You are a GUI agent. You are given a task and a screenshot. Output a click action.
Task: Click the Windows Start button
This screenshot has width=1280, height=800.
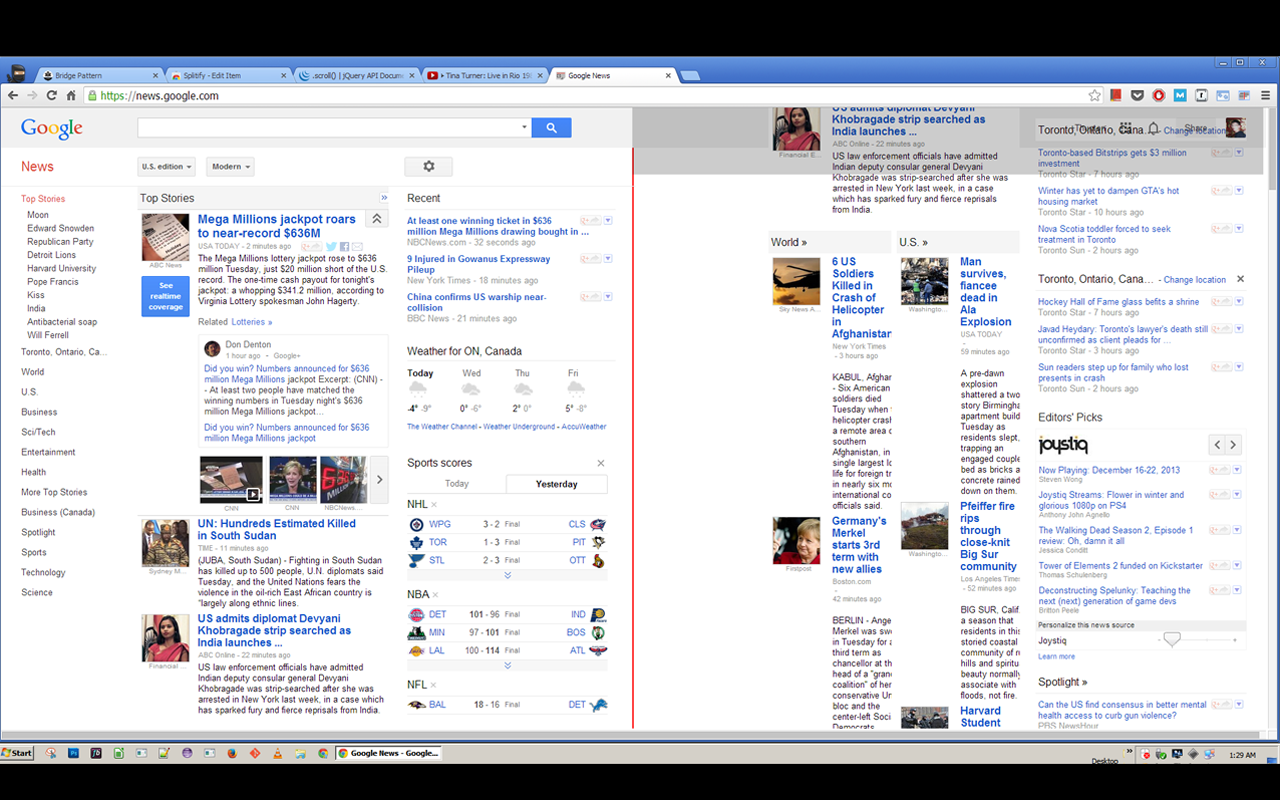17,753
